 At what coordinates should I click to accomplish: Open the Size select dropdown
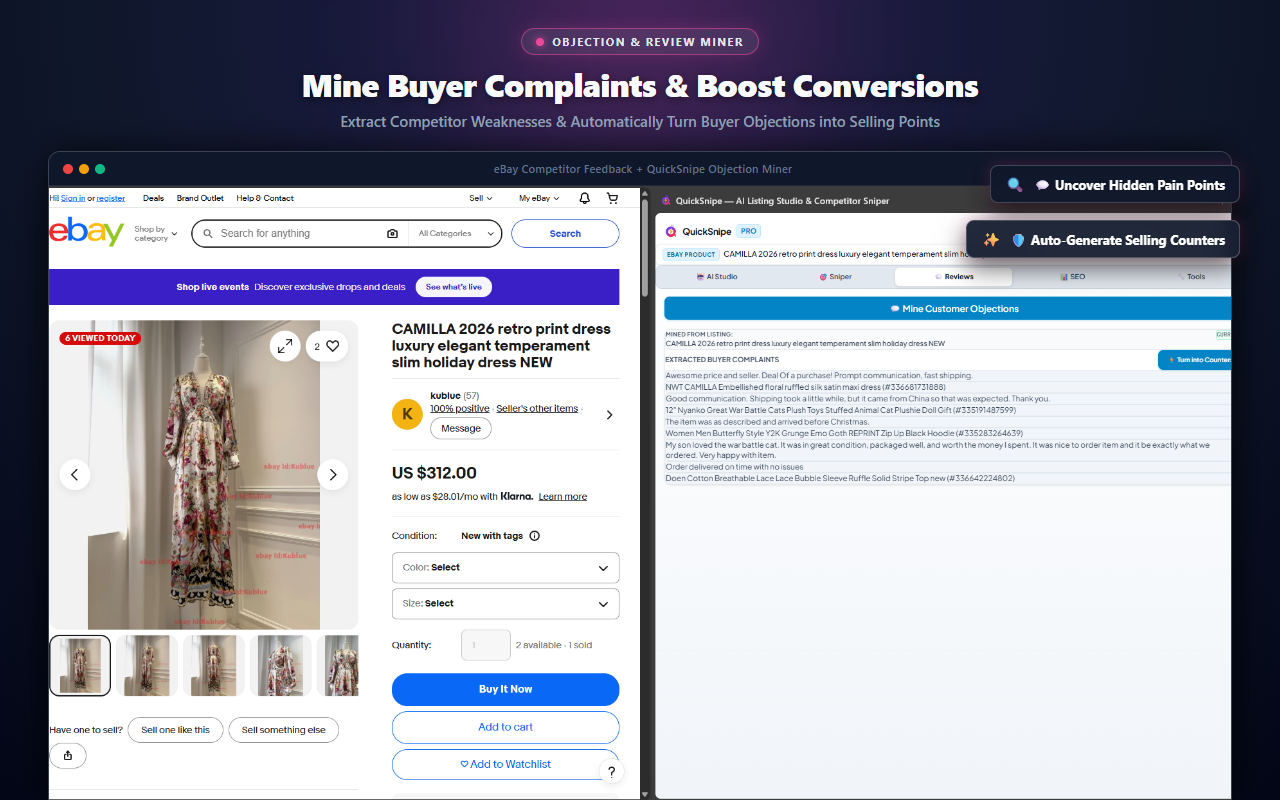click(506, 603)
